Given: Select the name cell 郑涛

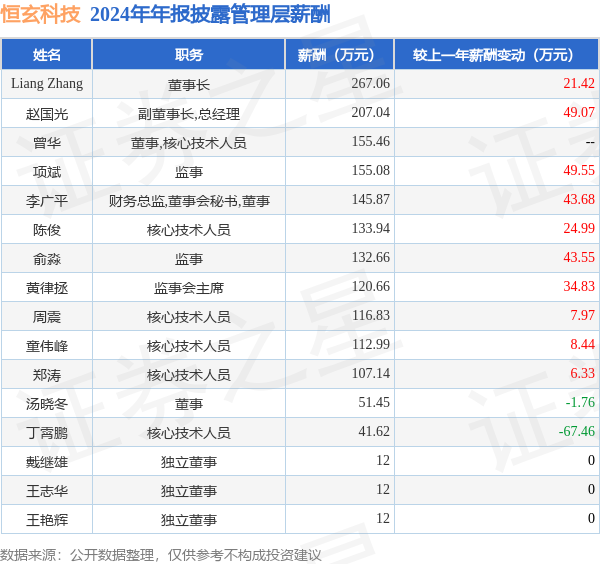Looking at the screenshot, I should 47,375.
